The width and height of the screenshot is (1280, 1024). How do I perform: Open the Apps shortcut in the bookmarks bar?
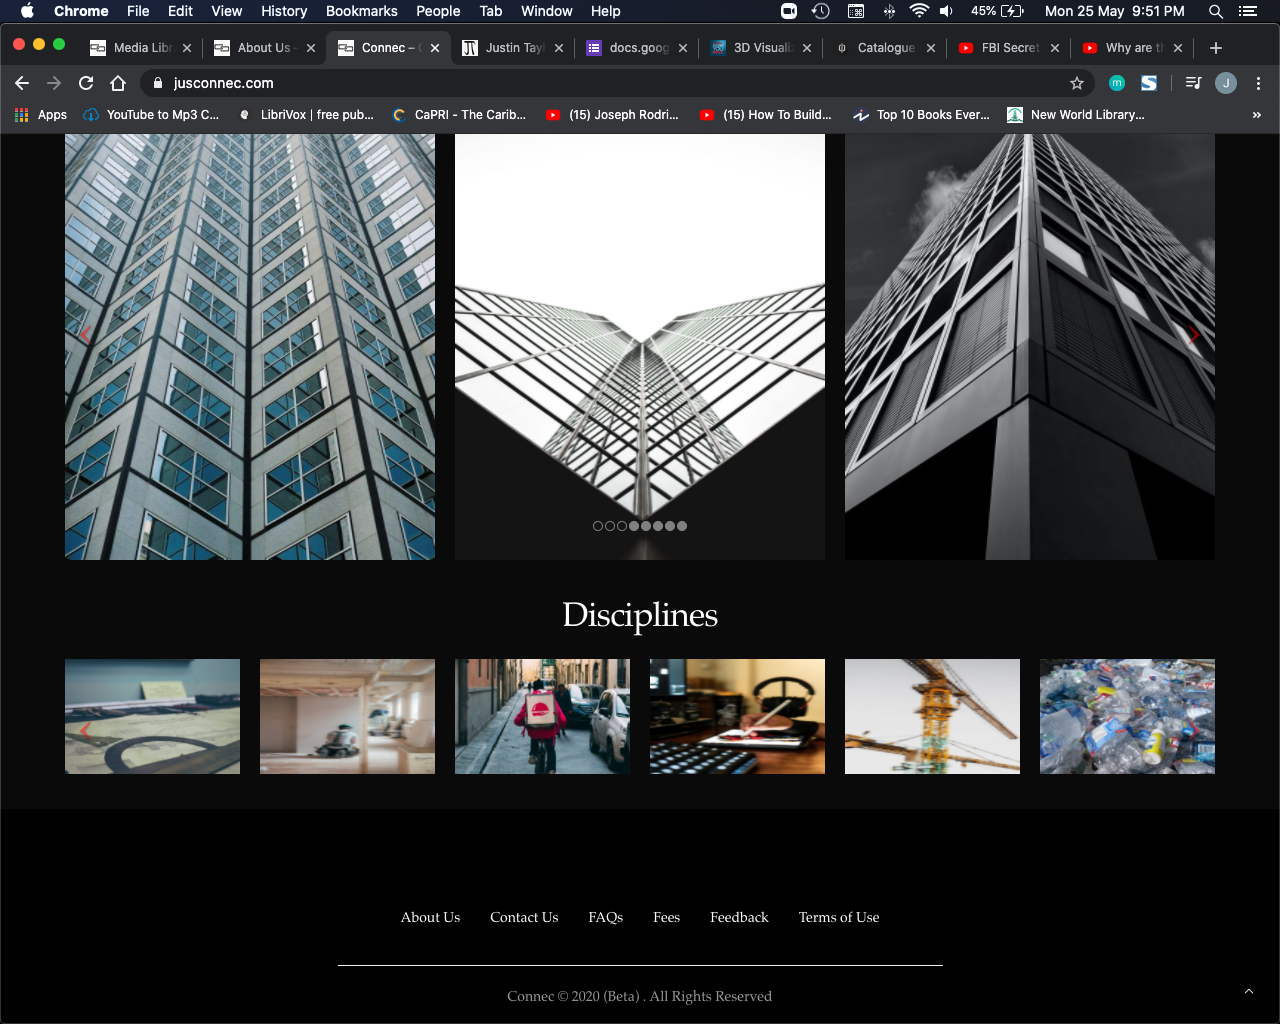click(x=41, y=115)
